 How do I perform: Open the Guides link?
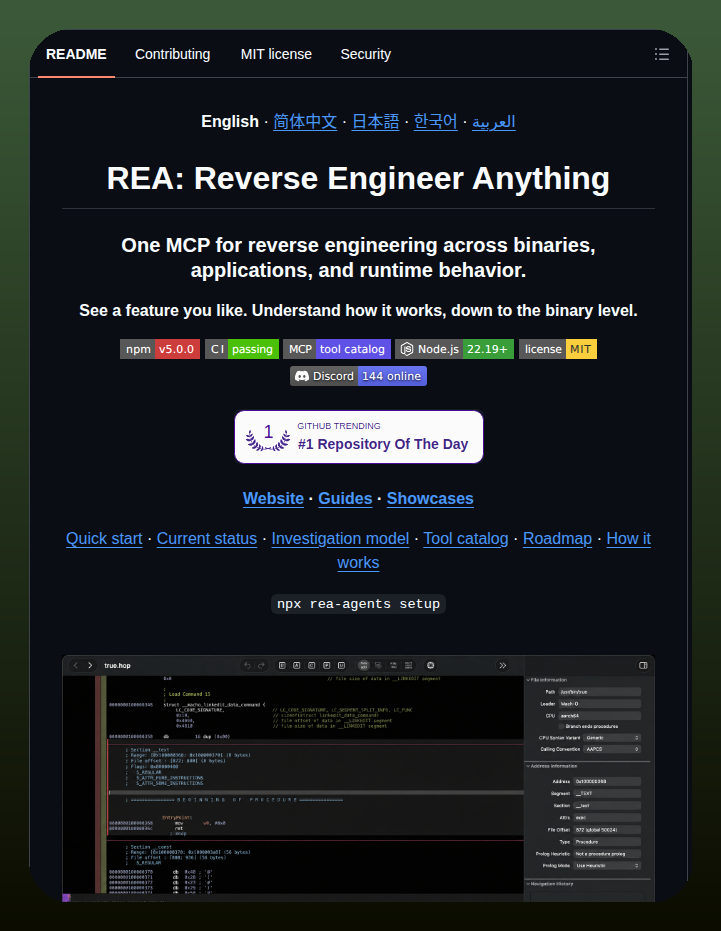[345, 498]
